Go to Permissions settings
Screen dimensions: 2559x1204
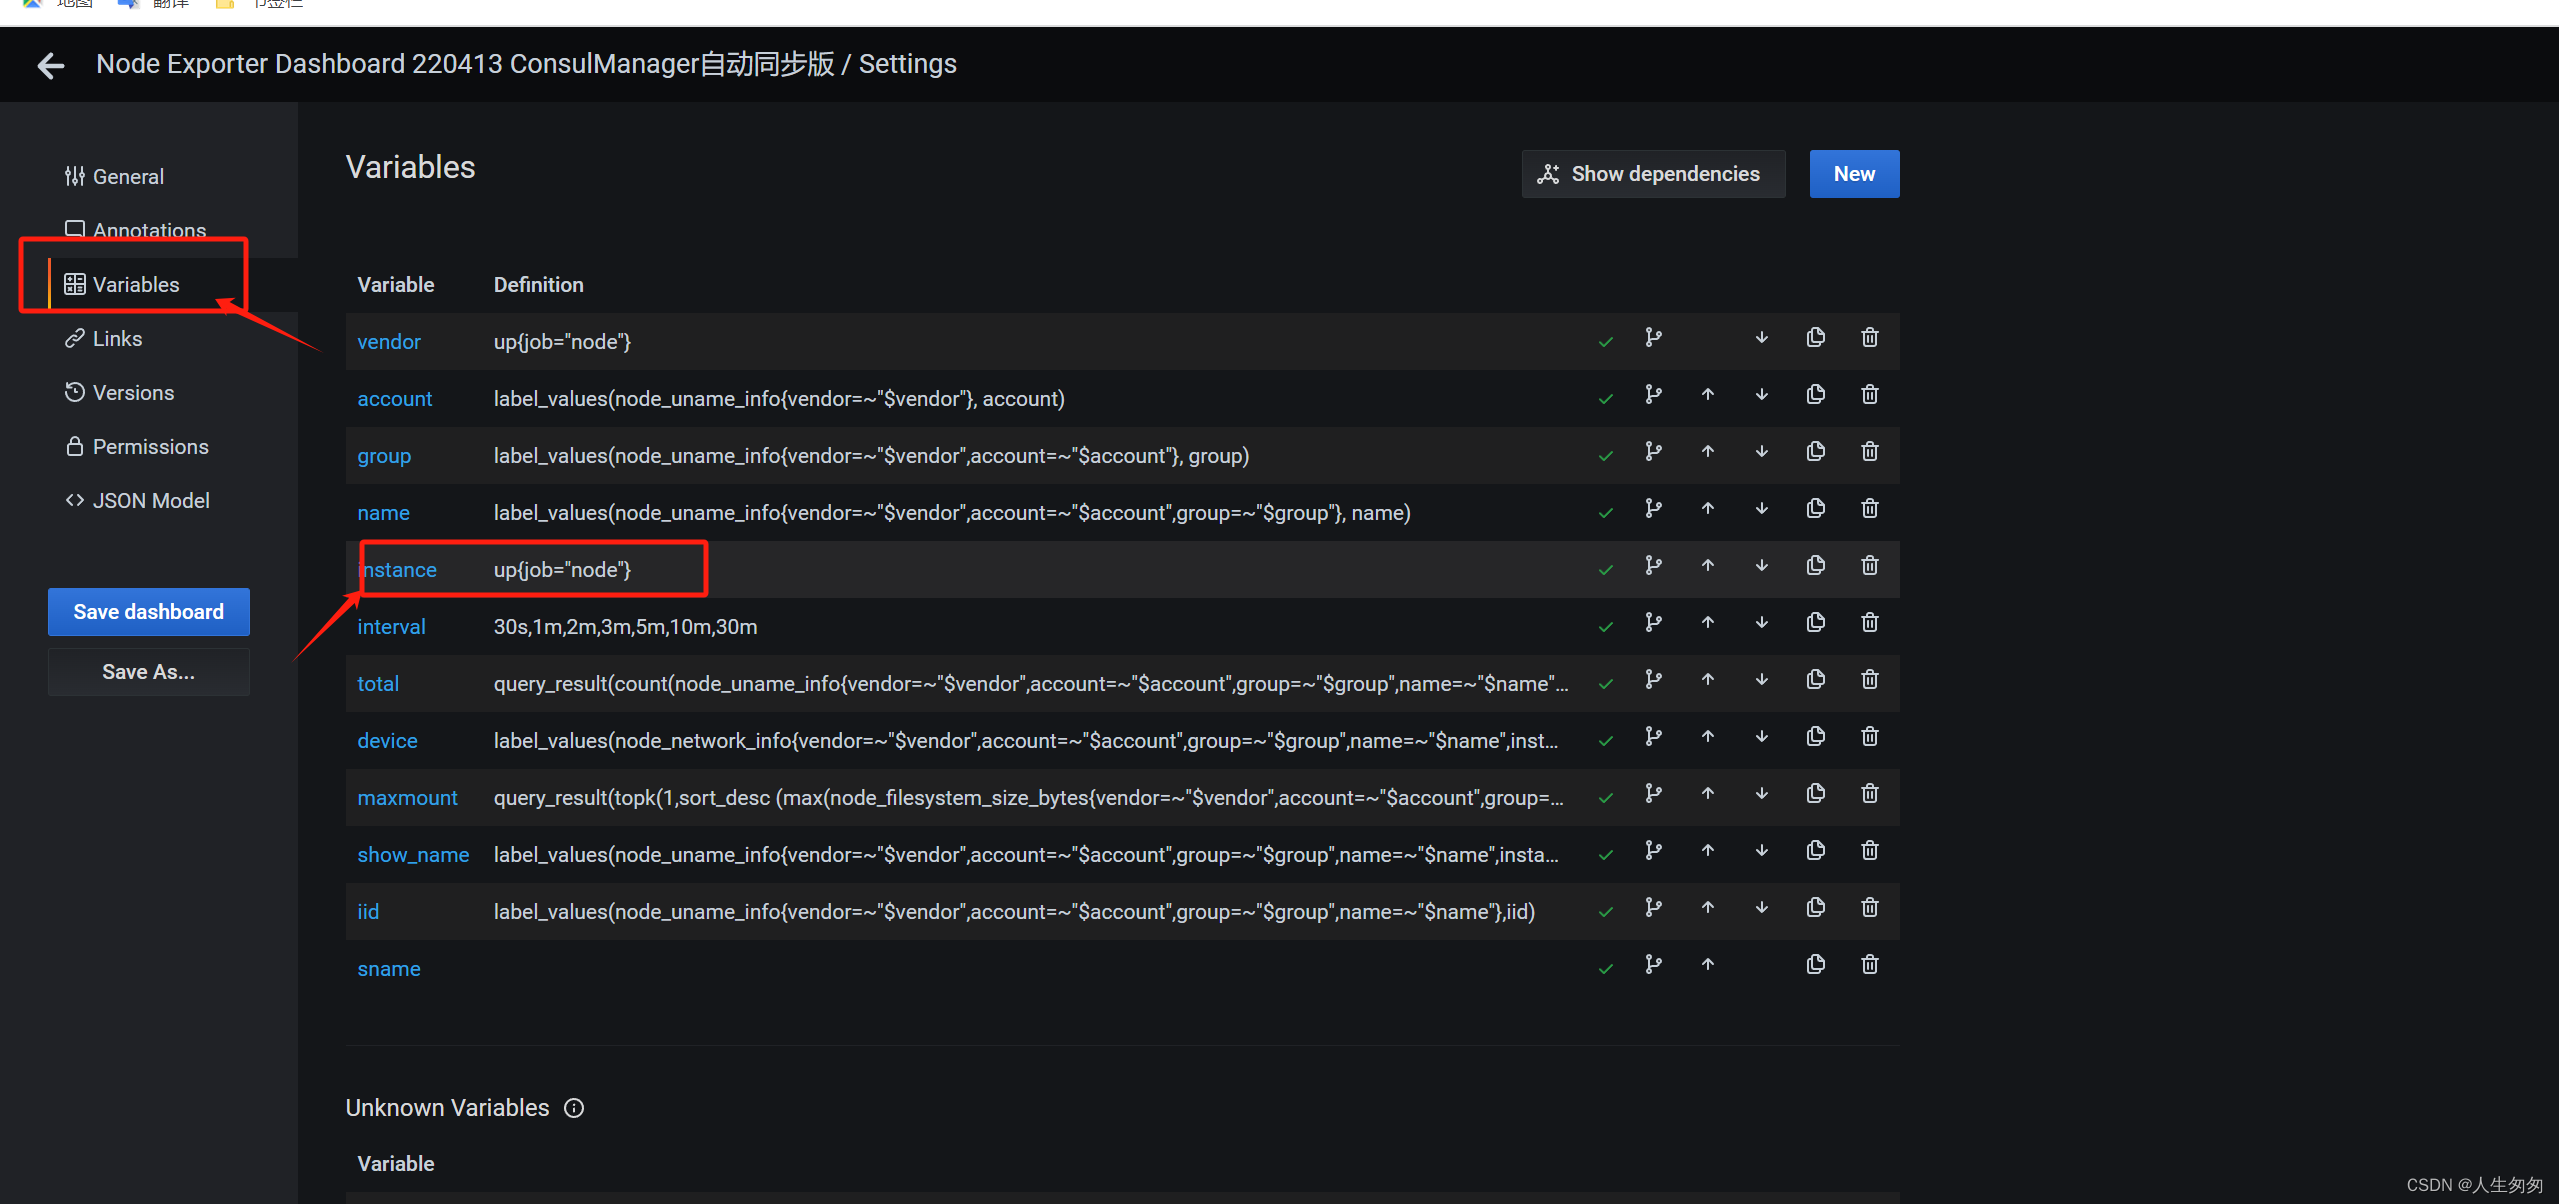pyautogui.click(x=150, y=447)
